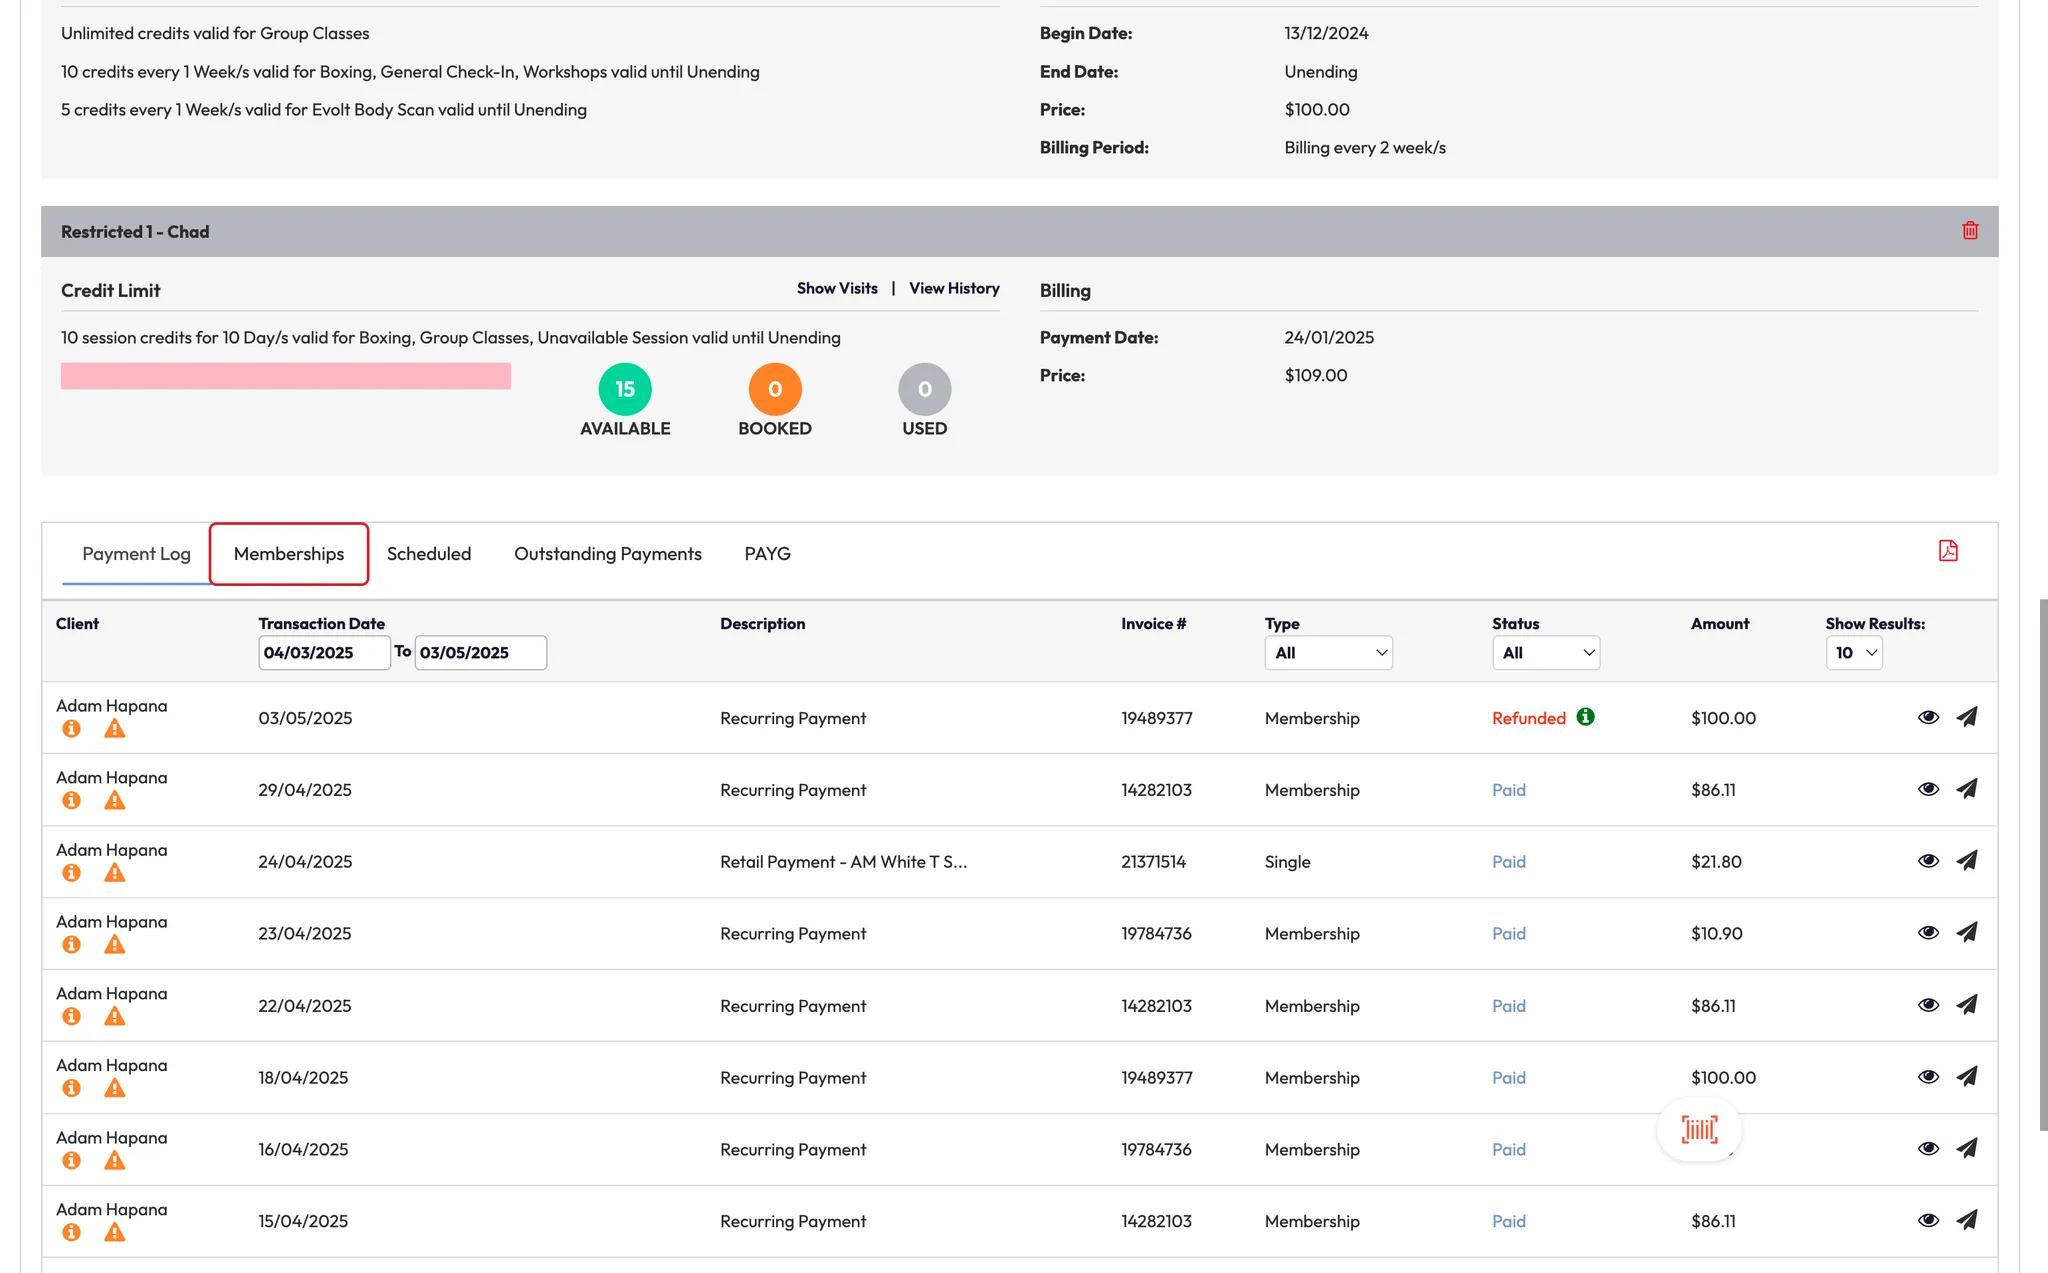View details of the 03/05/2025 refunded payment
Viewport: 2048px width, 1273px height.
1928,717
